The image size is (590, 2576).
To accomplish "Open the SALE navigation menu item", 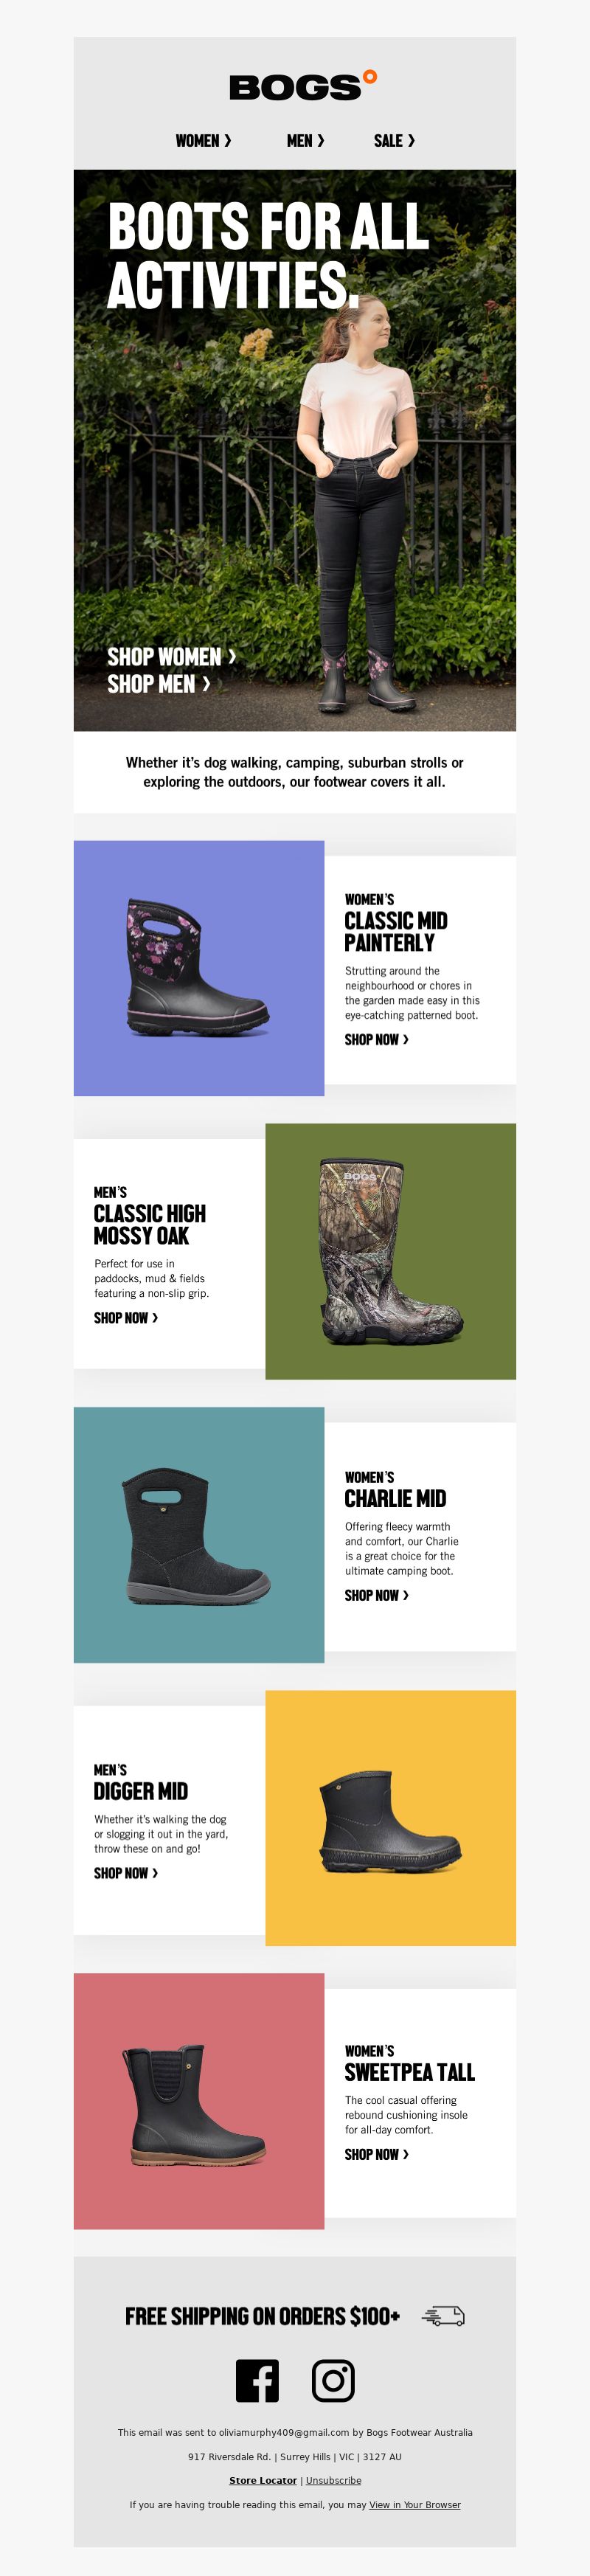I will click(394, 141).
